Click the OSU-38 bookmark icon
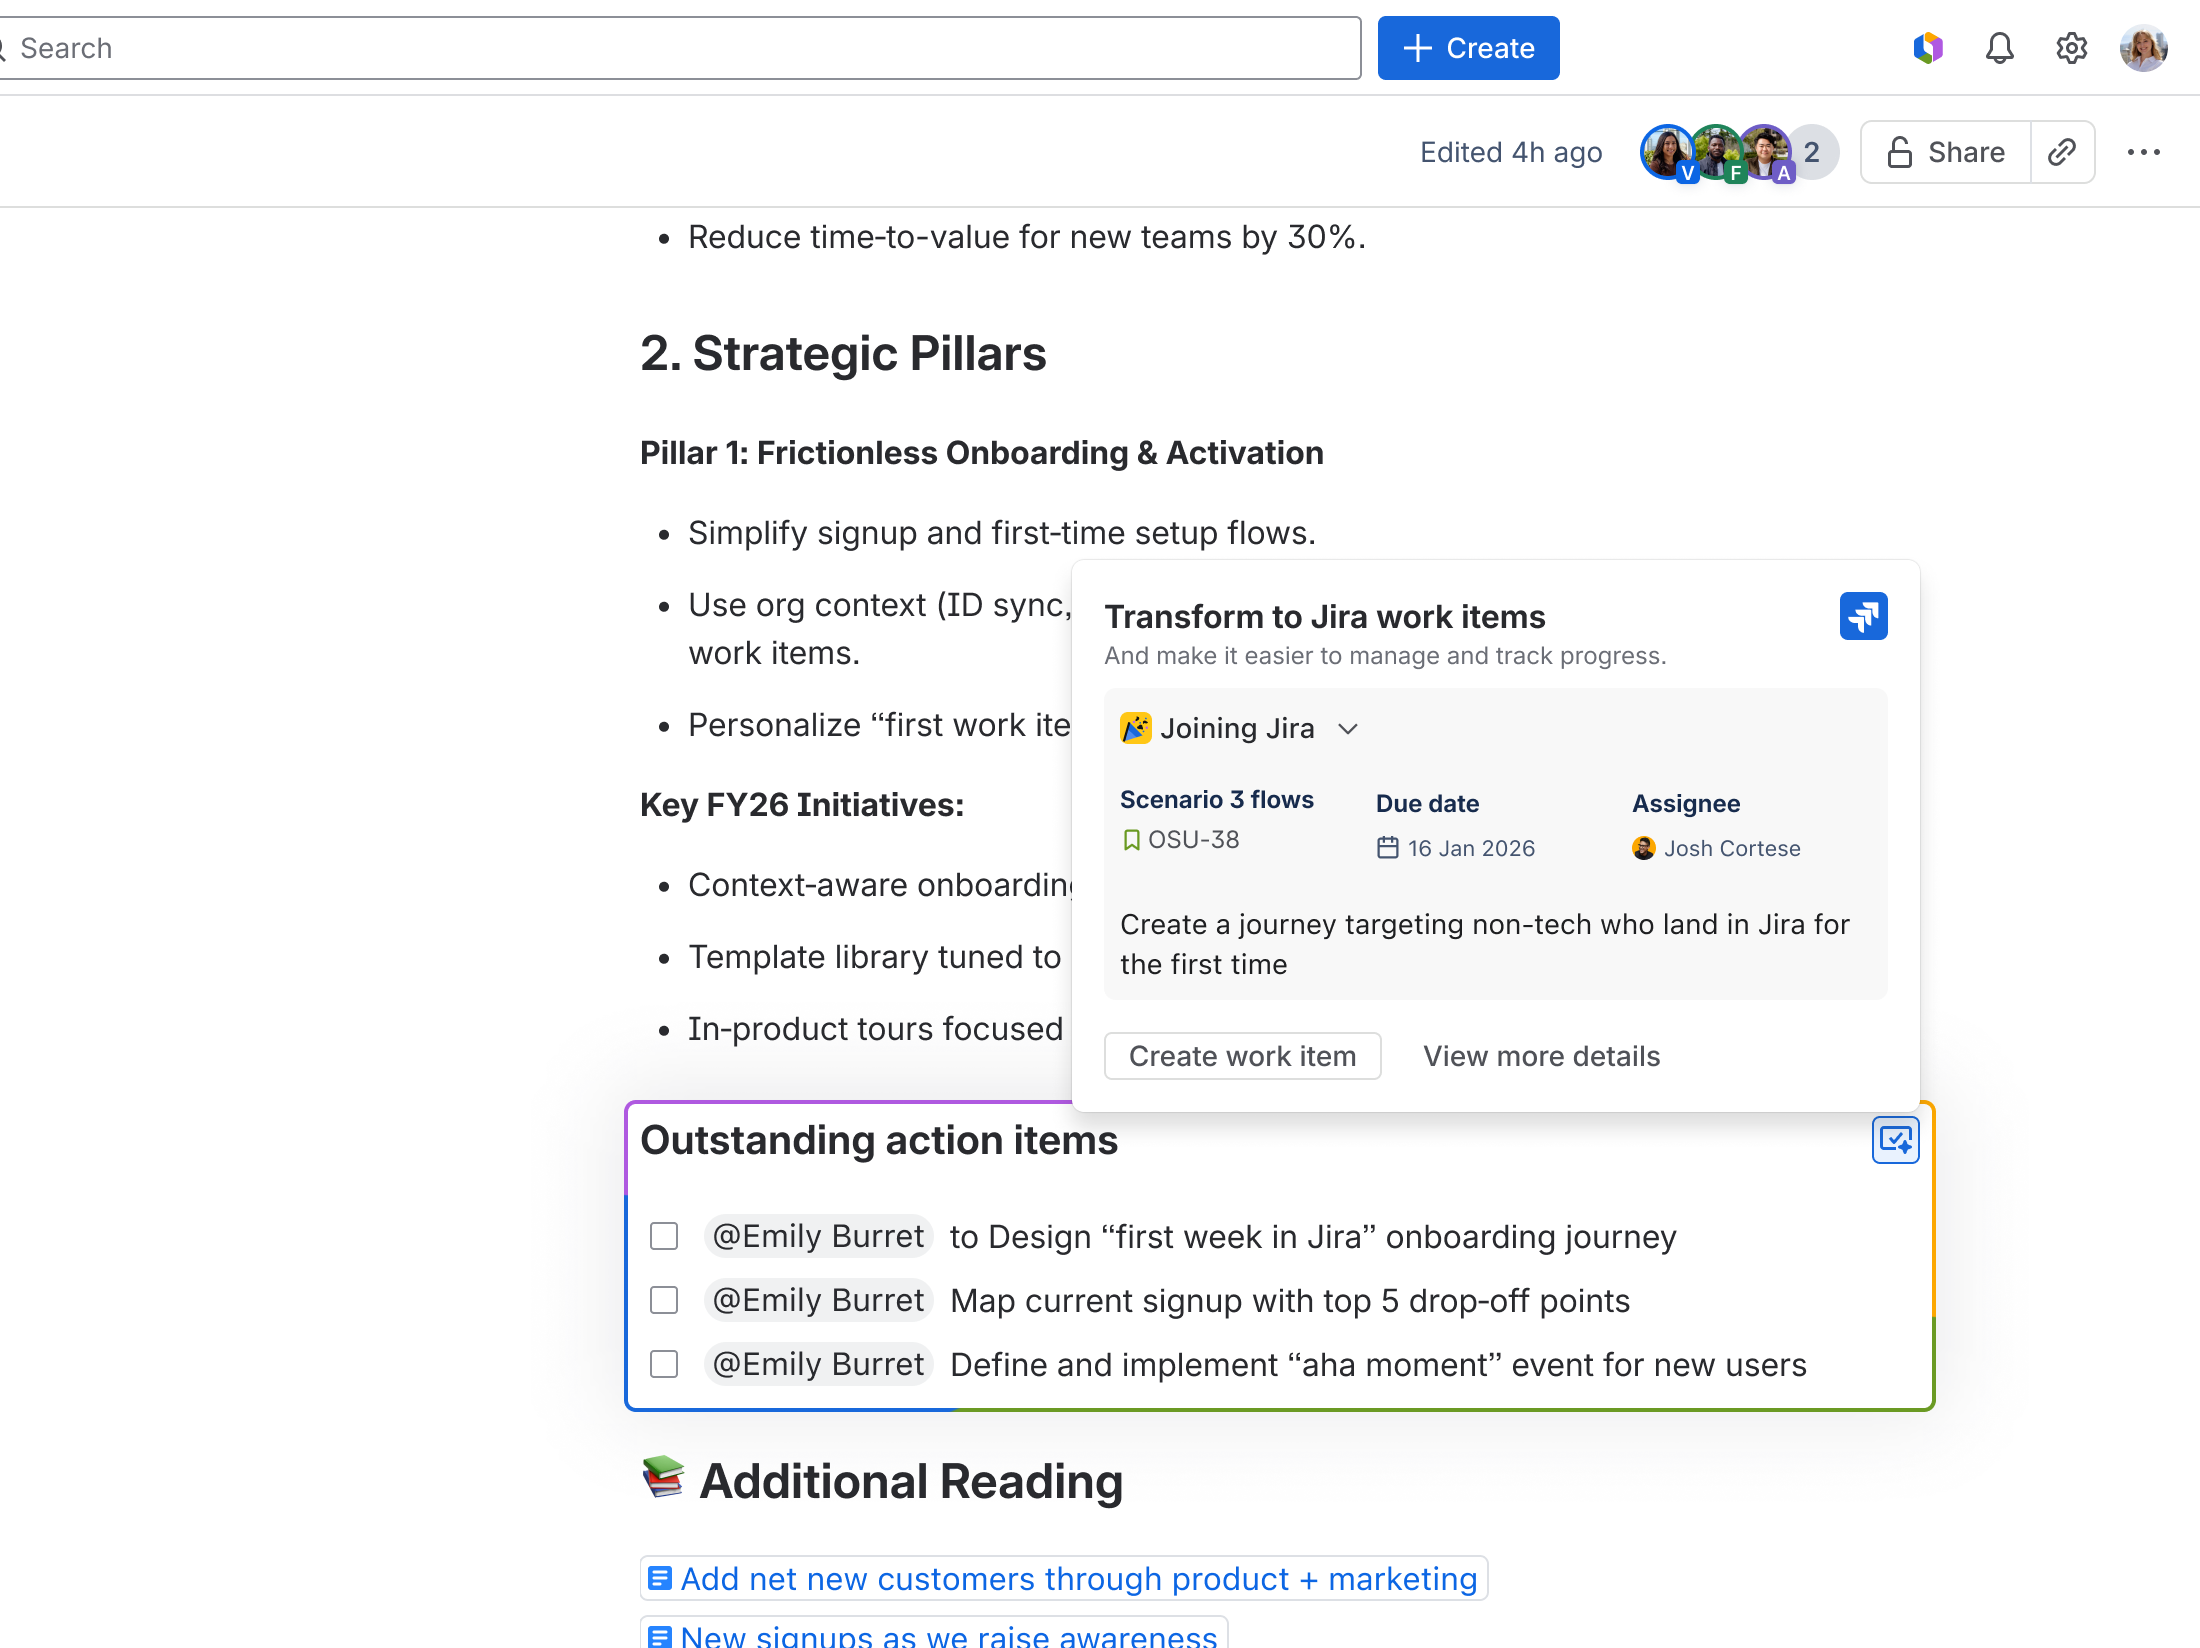This screenshot has width=2200, height=1648. [1131, 840]
